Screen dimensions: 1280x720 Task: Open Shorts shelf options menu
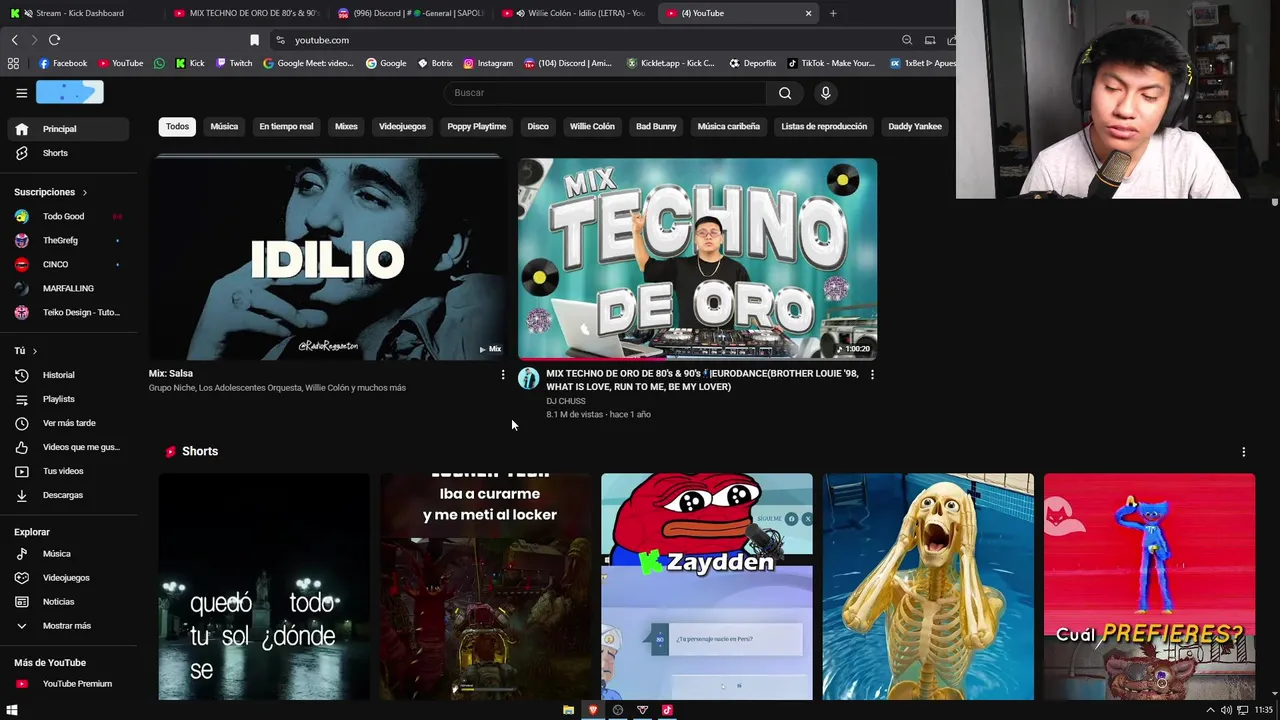tap(1243, 452)
